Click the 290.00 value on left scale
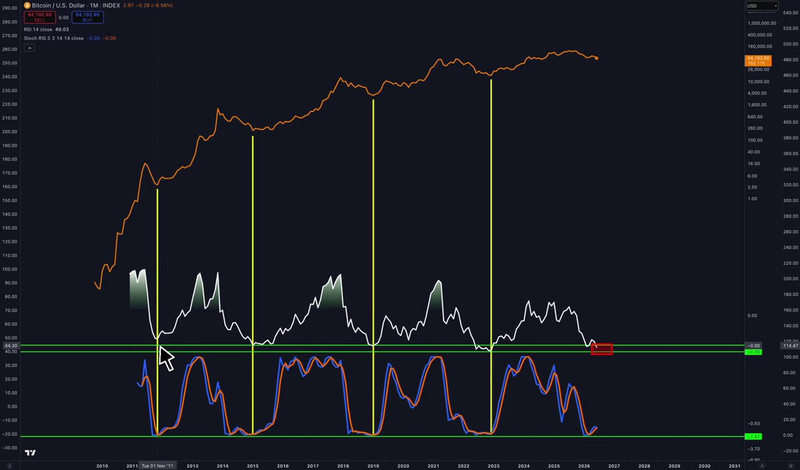Screen dimensions: 800x470 coord(9,8)
